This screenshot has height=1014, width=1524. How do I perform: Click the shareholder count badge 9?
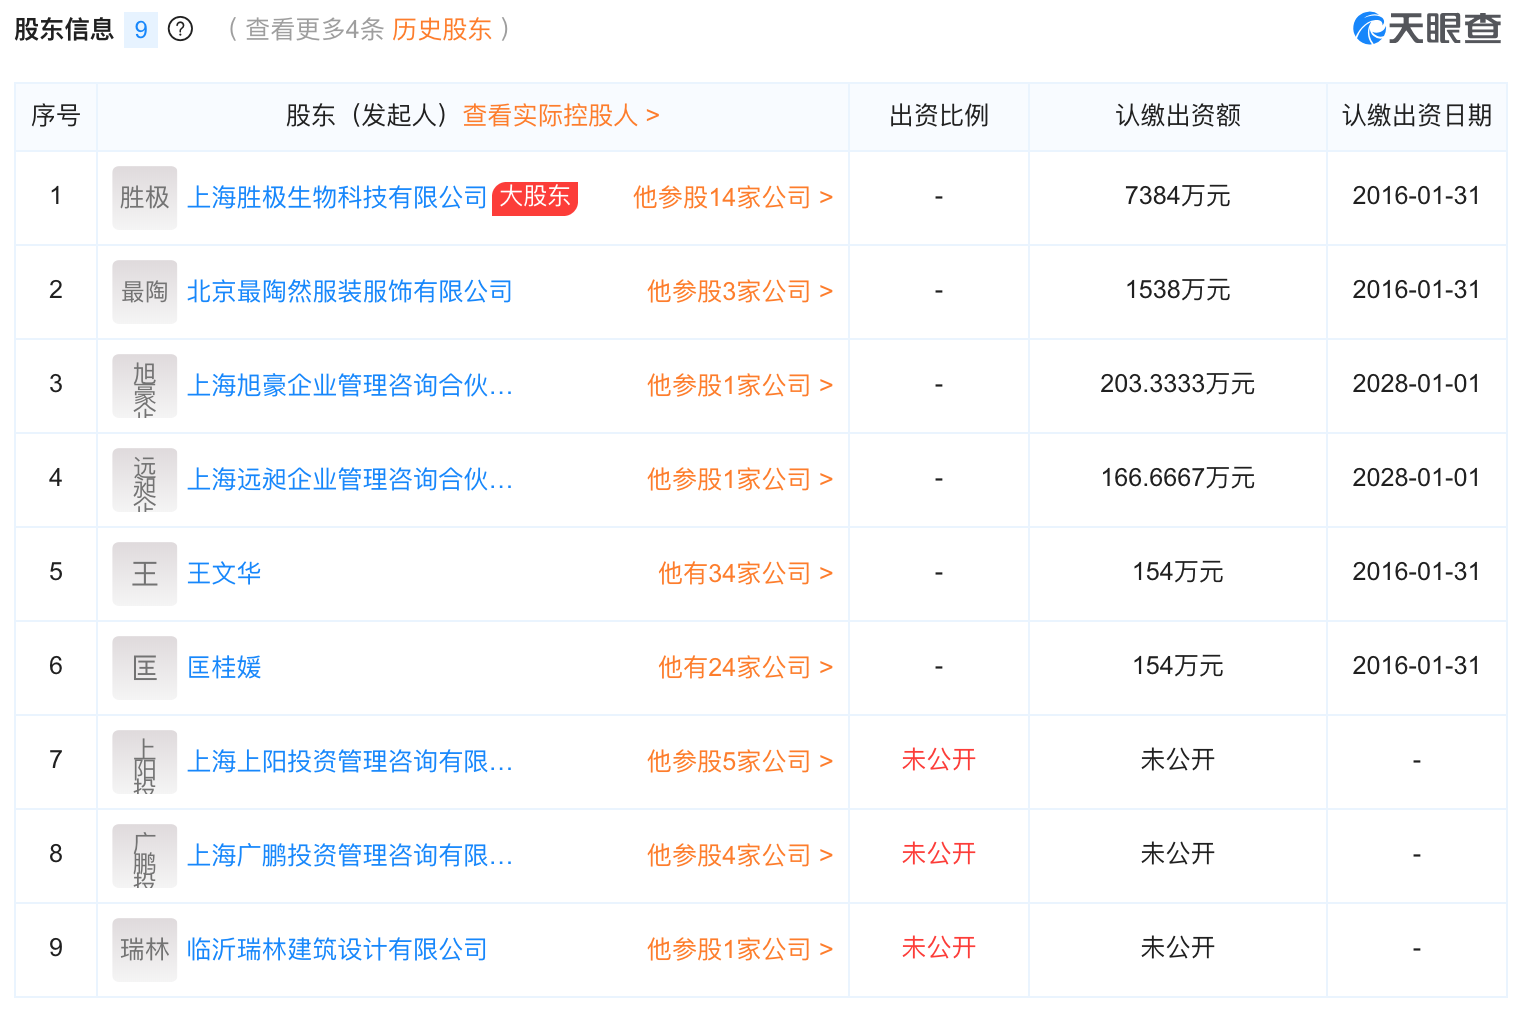click(x=141, y=30)
